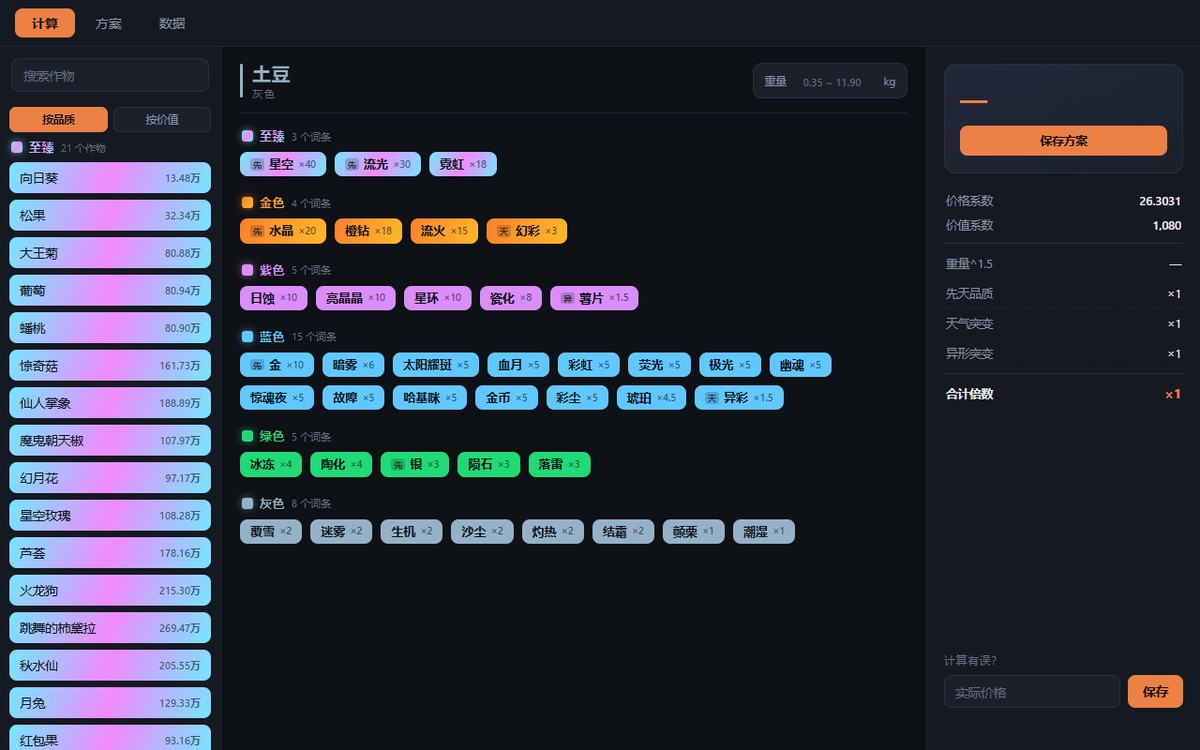1200x750 pixels.
Task: Enable the 霓虹 ×18 modifier chip
Action: point(463,164)
